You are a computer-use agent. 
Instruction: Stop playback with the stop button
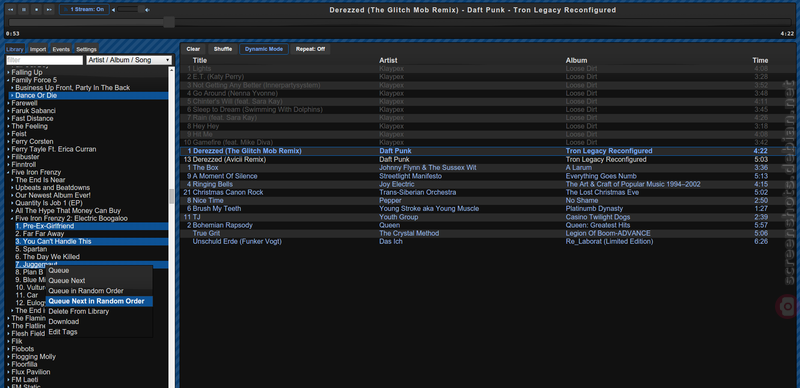[x=36, y=10]
